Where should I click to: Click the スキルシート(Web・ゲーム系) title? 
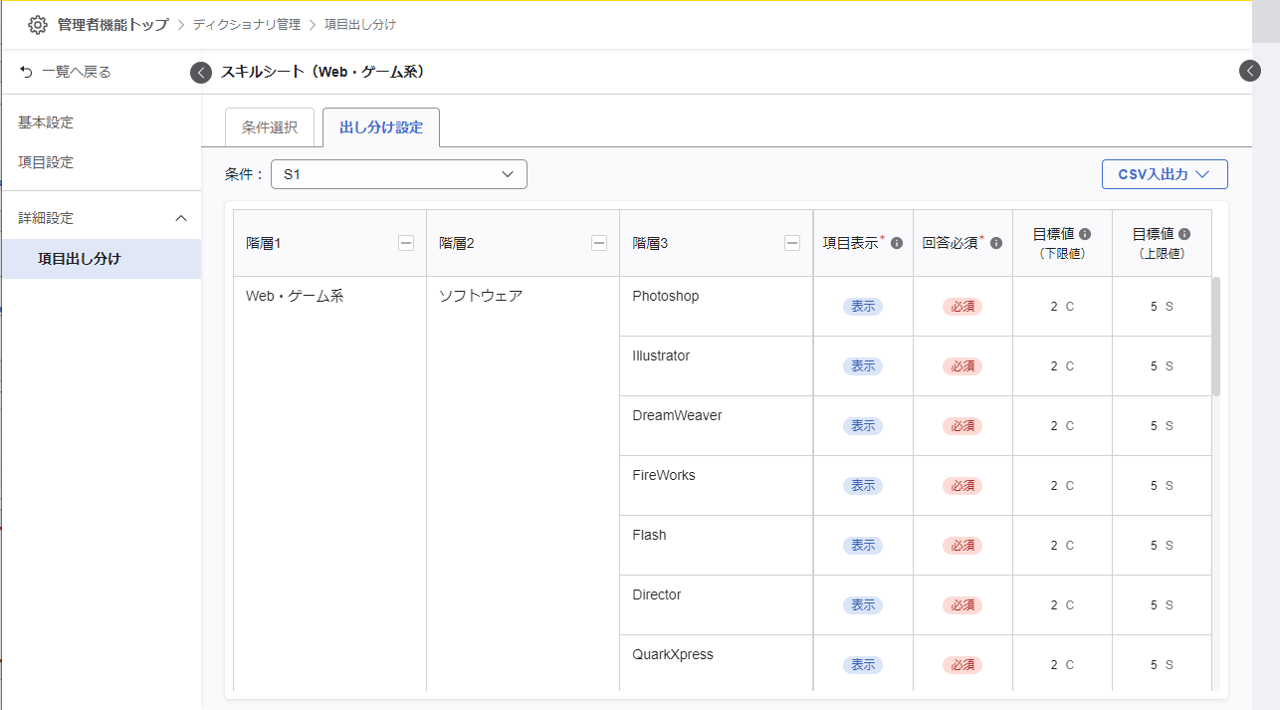pyautogui.click(x=323, y=72)
